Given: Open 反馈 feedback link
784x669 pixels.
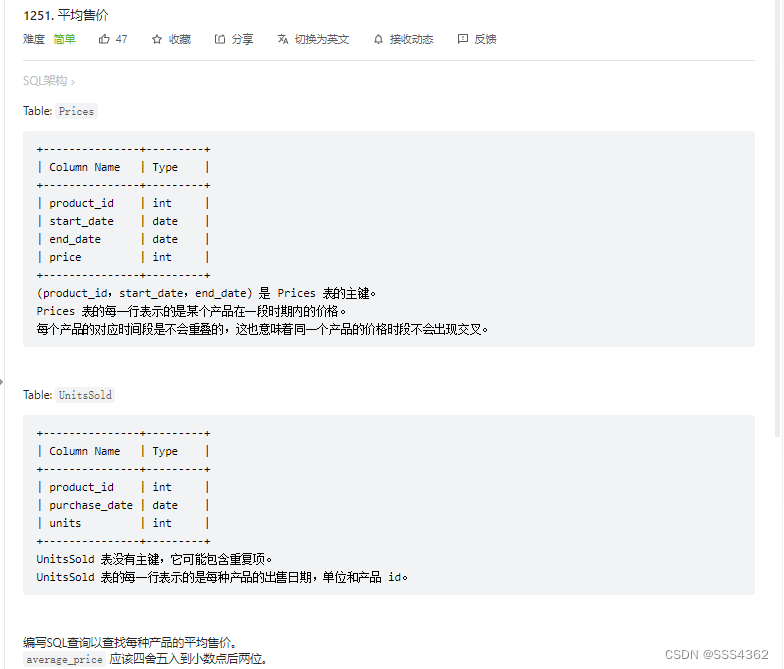Looking at the screenshot, I should (485, 39).
